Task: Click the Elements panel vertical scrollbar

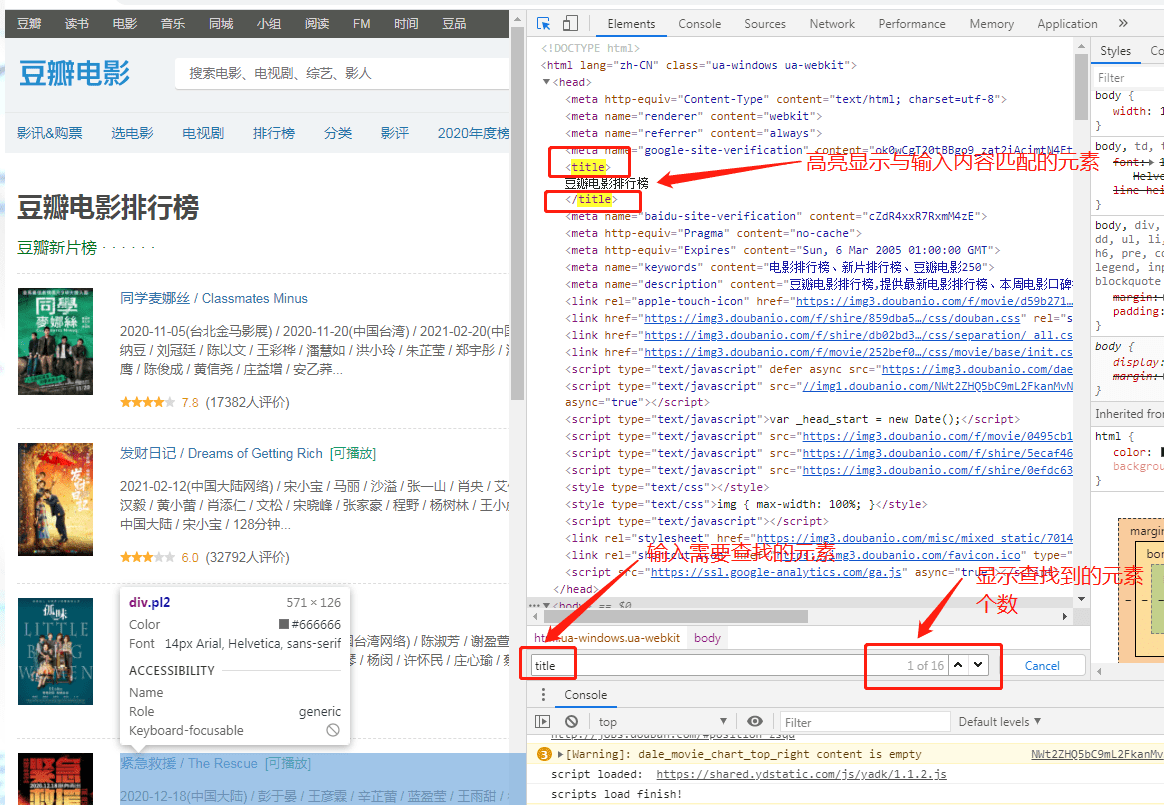Action: (1081, 85)
